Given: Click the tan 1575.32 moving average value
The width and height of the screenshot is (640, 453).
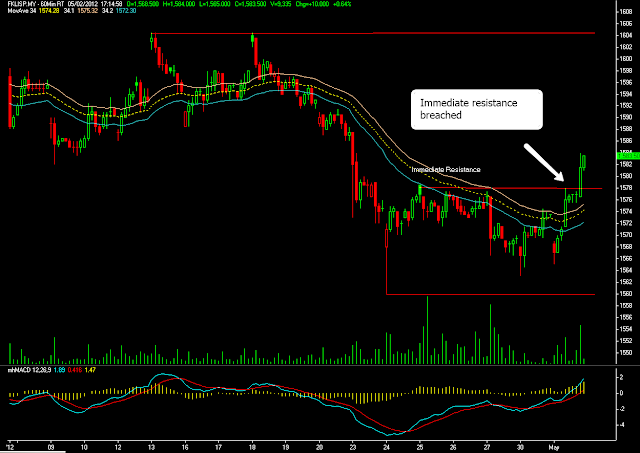Looking at the screenshot, I should (x=88, y=11).
